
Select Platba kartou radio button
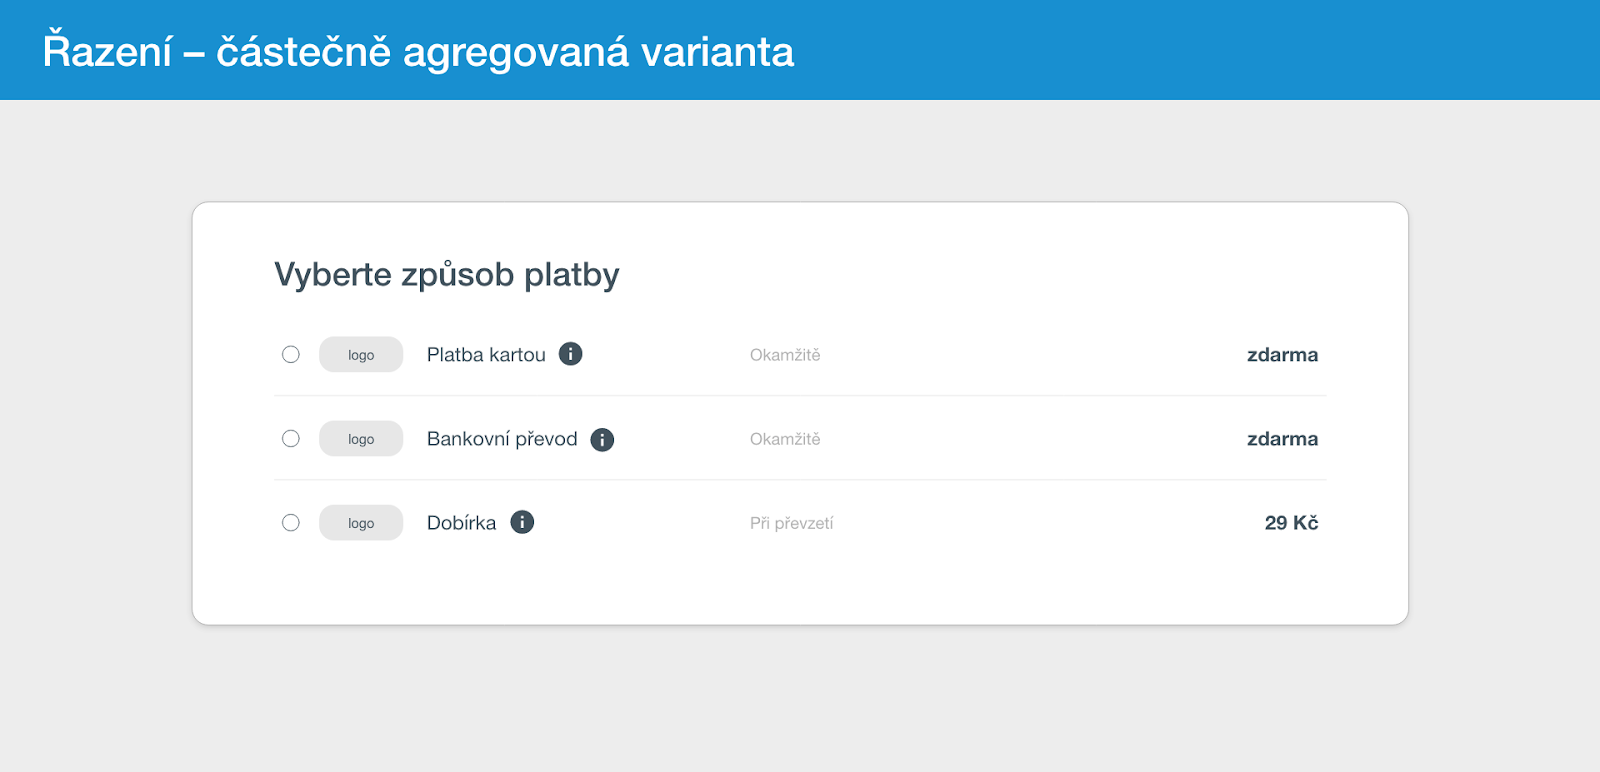[x=291, y=354]
